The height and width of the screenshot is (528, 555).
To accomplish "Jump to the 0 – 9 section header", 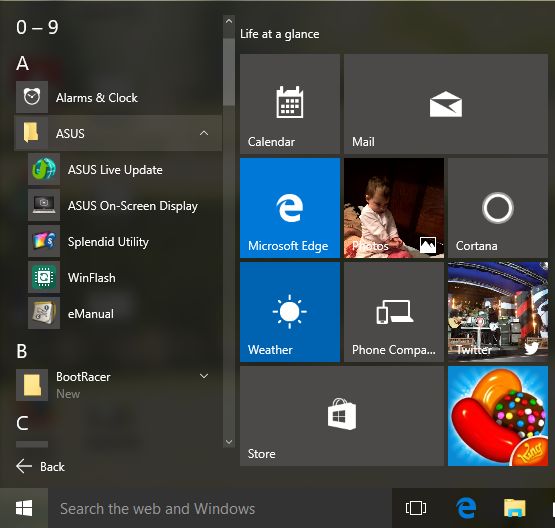I will pos(37,27).
